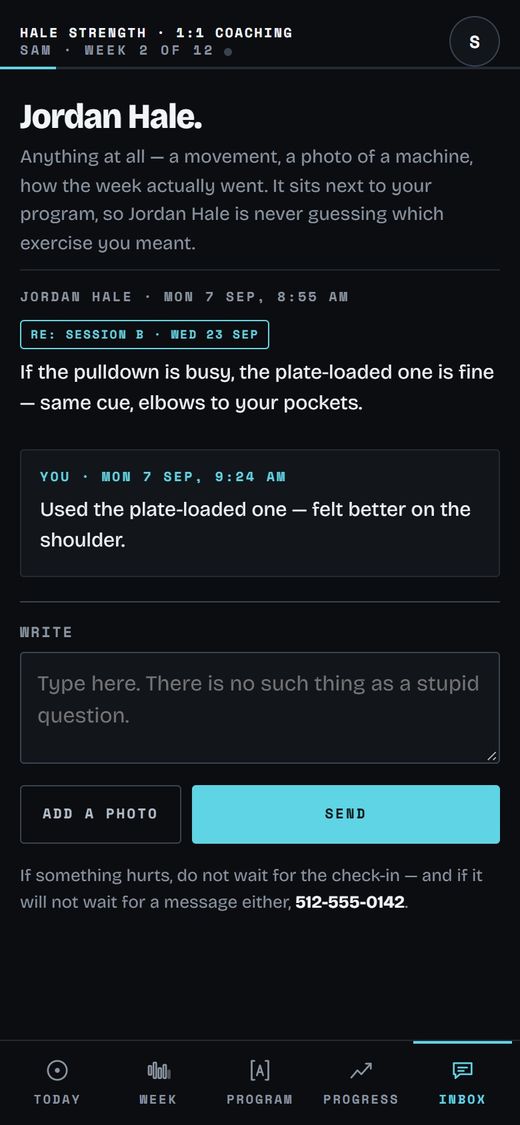Screen dimensions: 520x1125
Task: Tap the Inbox message bubble icon
Action: [463, 1071]
